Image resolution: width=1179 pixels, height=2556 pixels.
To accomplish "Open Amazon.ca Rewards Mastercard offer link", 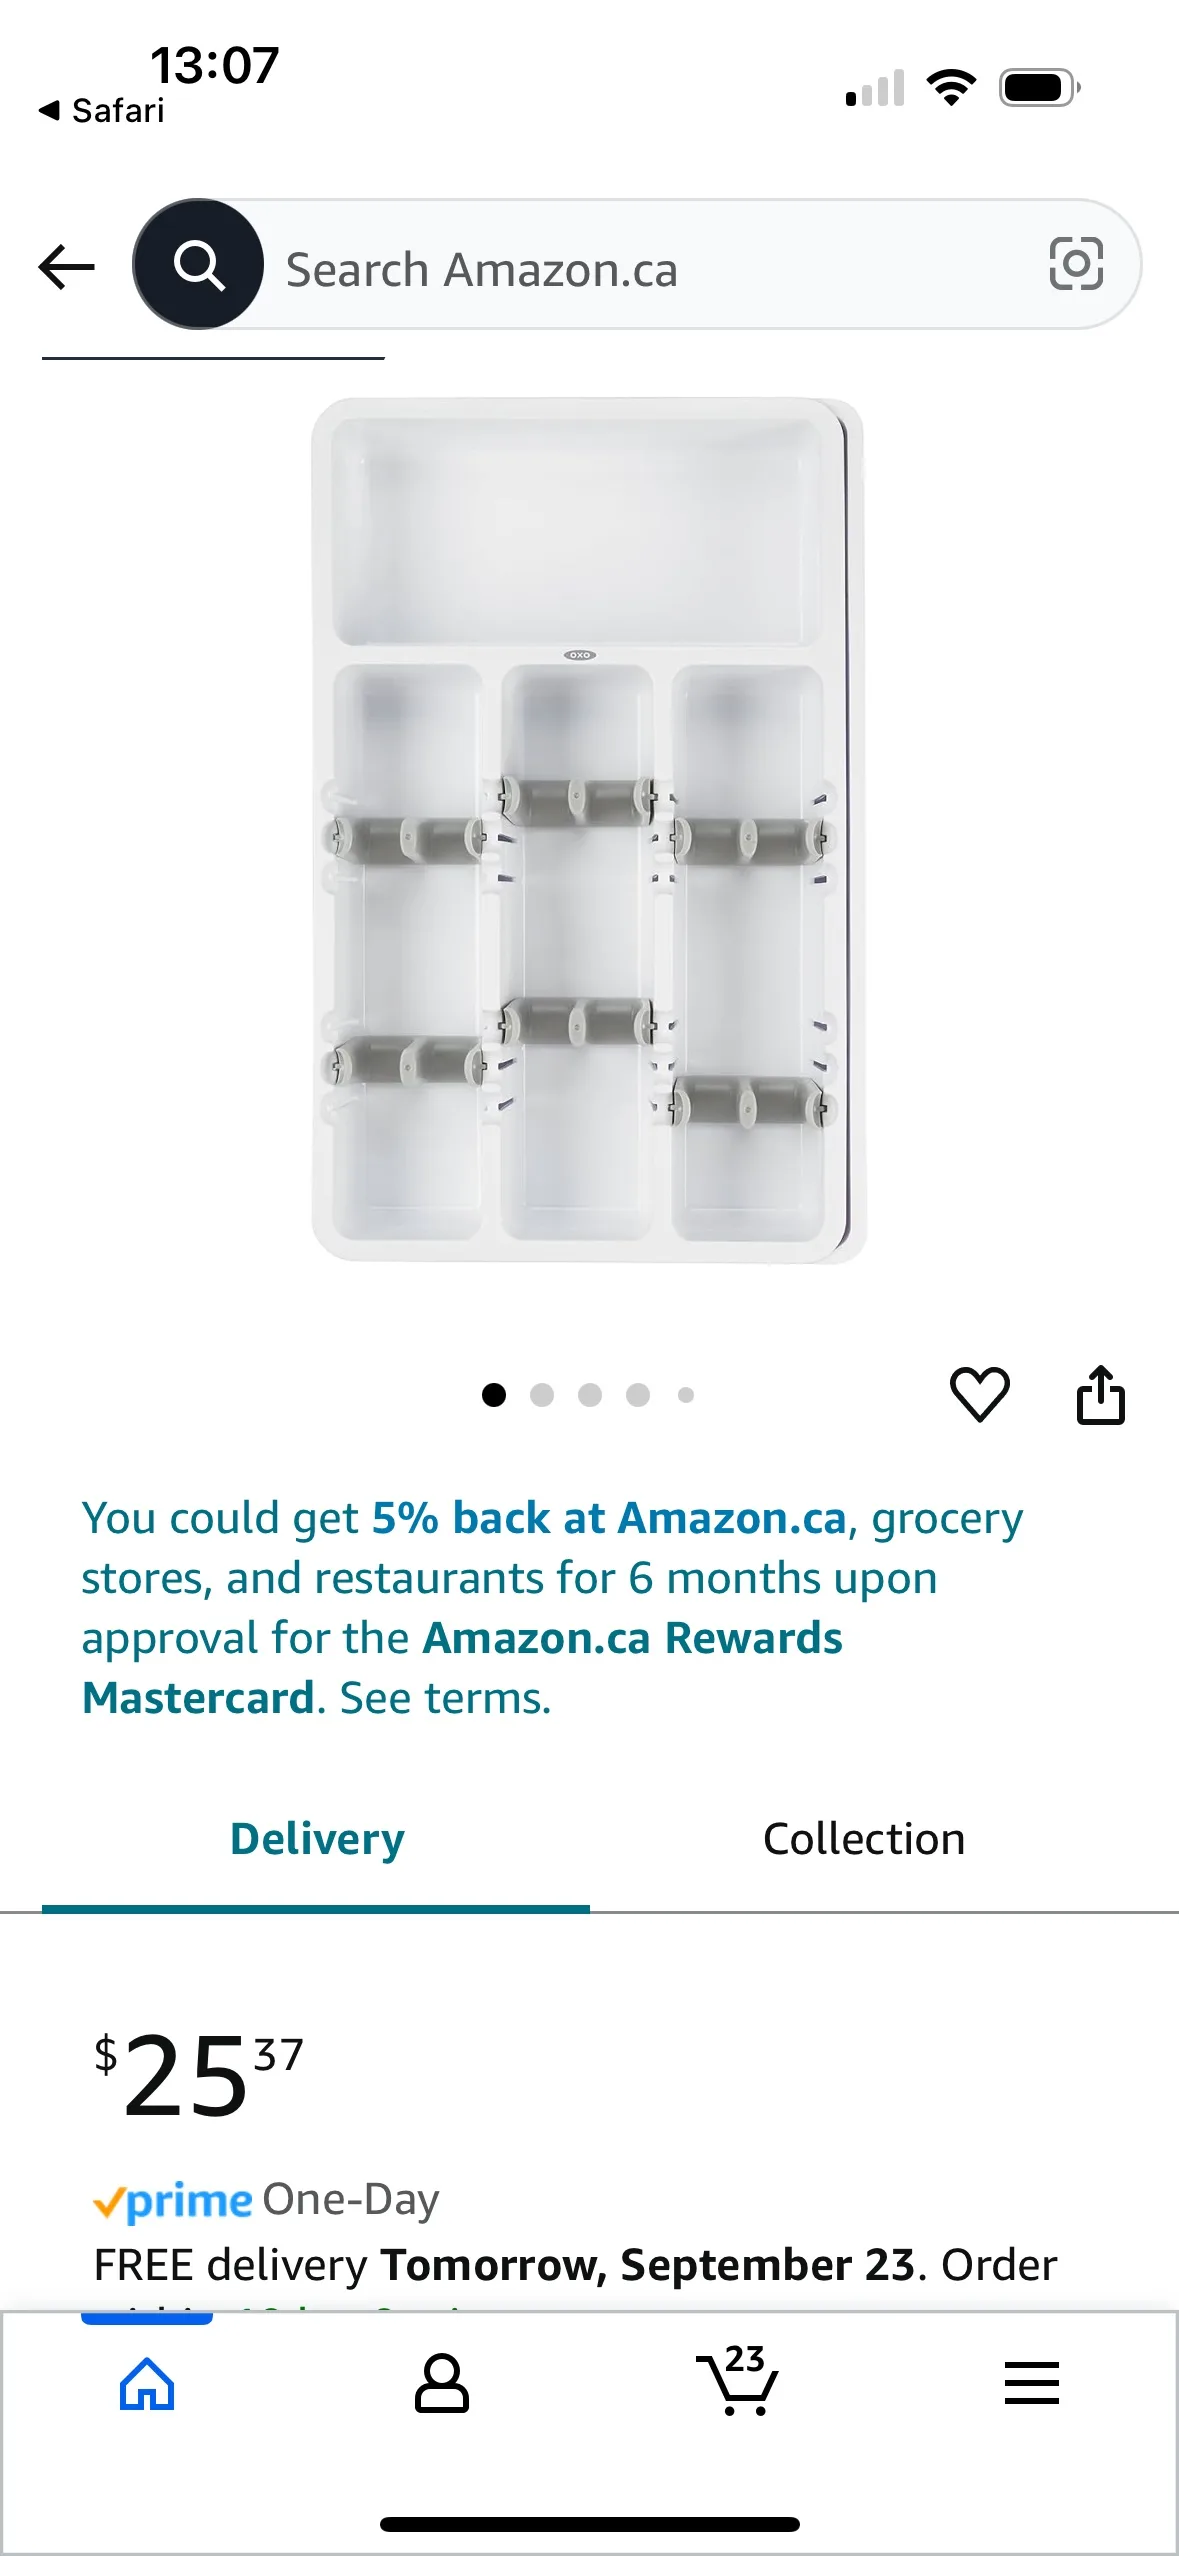I will (632, 1638).
